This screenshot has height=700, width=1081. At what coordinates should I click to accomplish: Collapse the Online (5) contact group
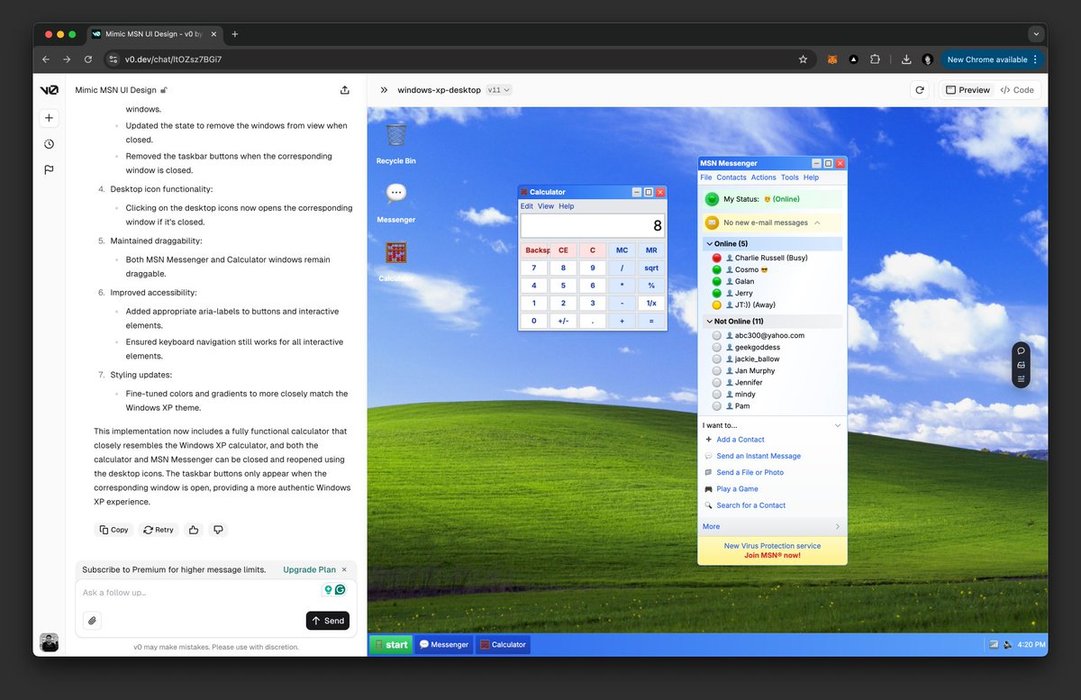(710, 244)
